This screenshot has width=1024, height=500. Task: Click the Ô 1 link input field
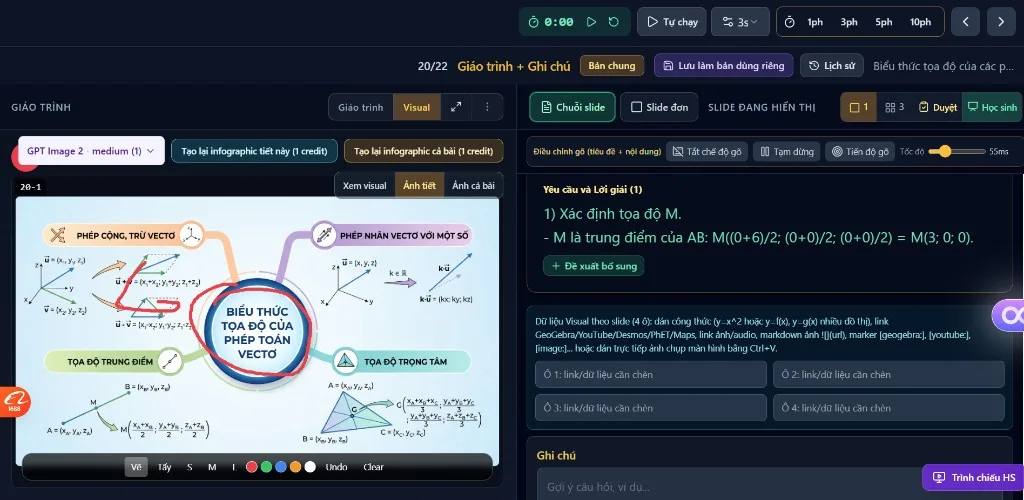point(650,374)
